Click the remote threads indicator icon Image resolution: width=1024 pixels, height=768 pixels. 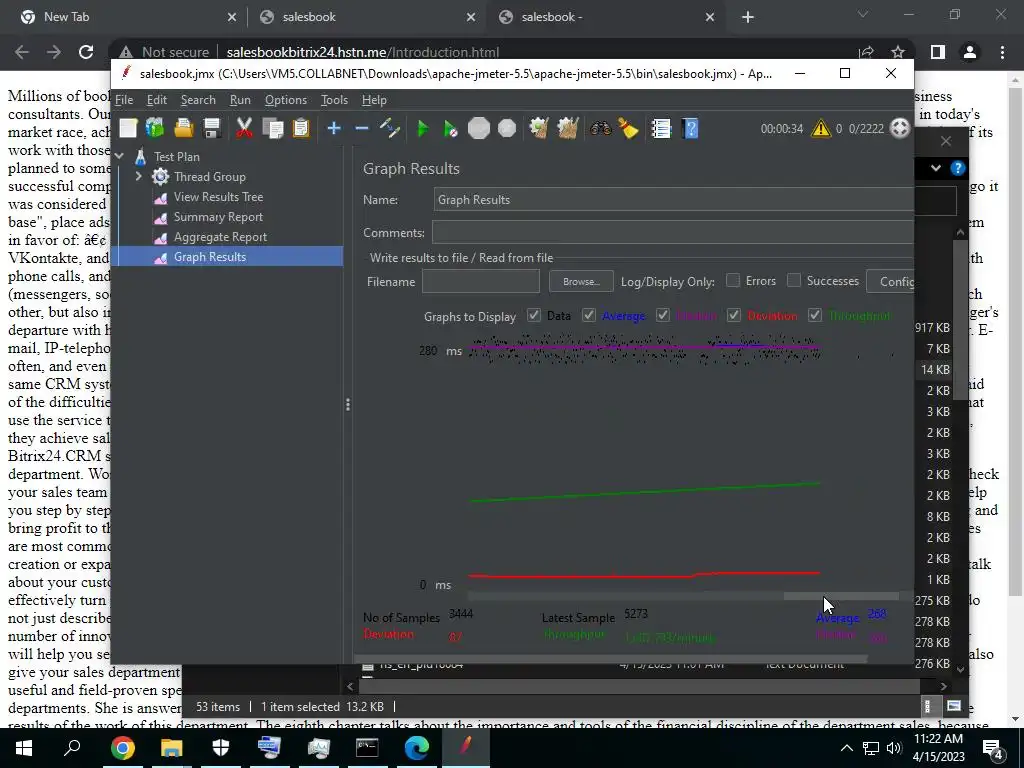pos(900,128)
